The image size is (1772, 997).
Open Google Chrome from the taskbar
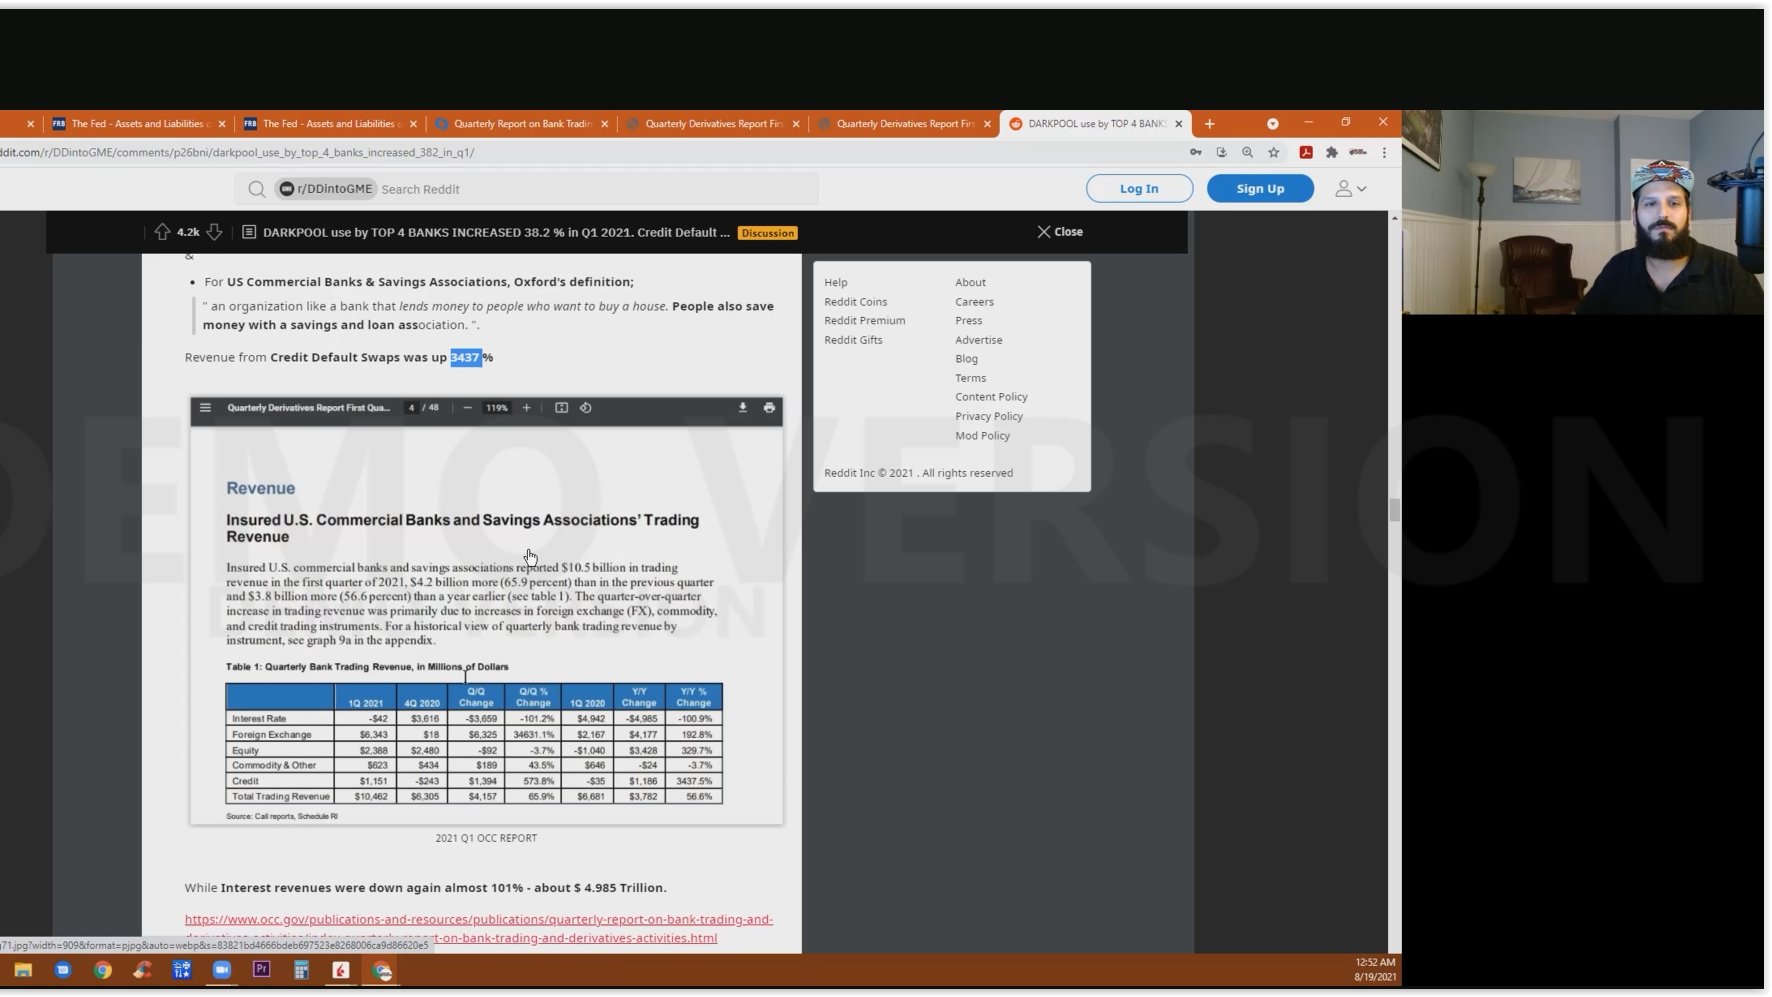(x=102, y=969)
